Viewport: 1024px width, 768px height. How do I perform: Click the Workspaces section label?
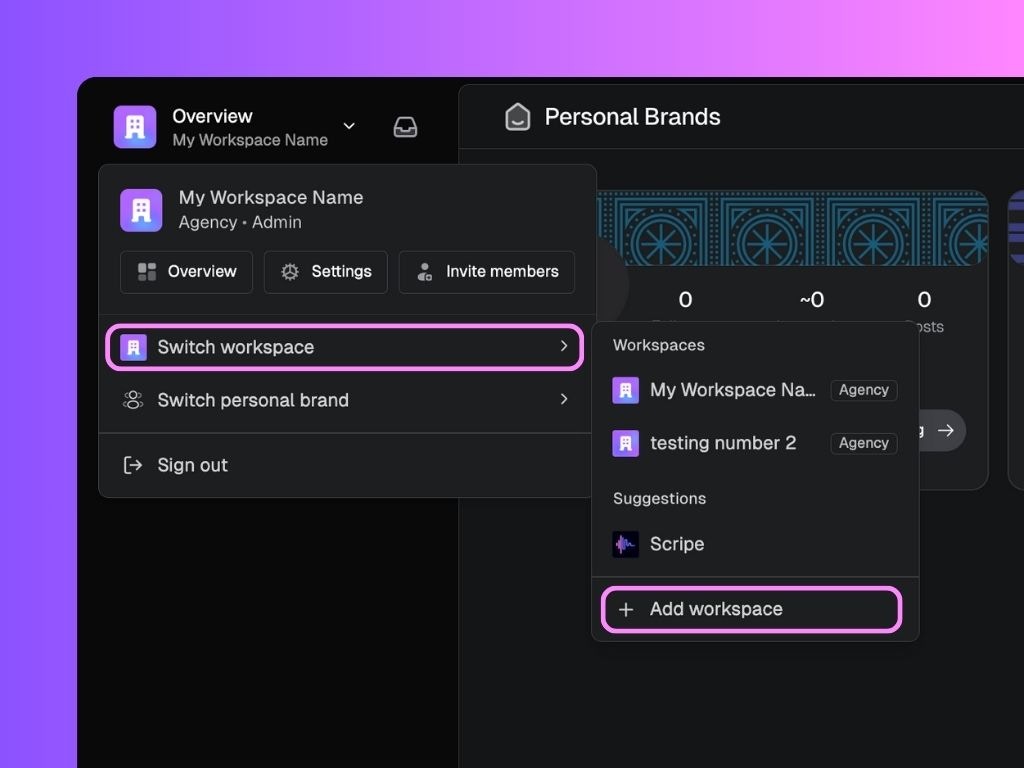pos(658,345)
